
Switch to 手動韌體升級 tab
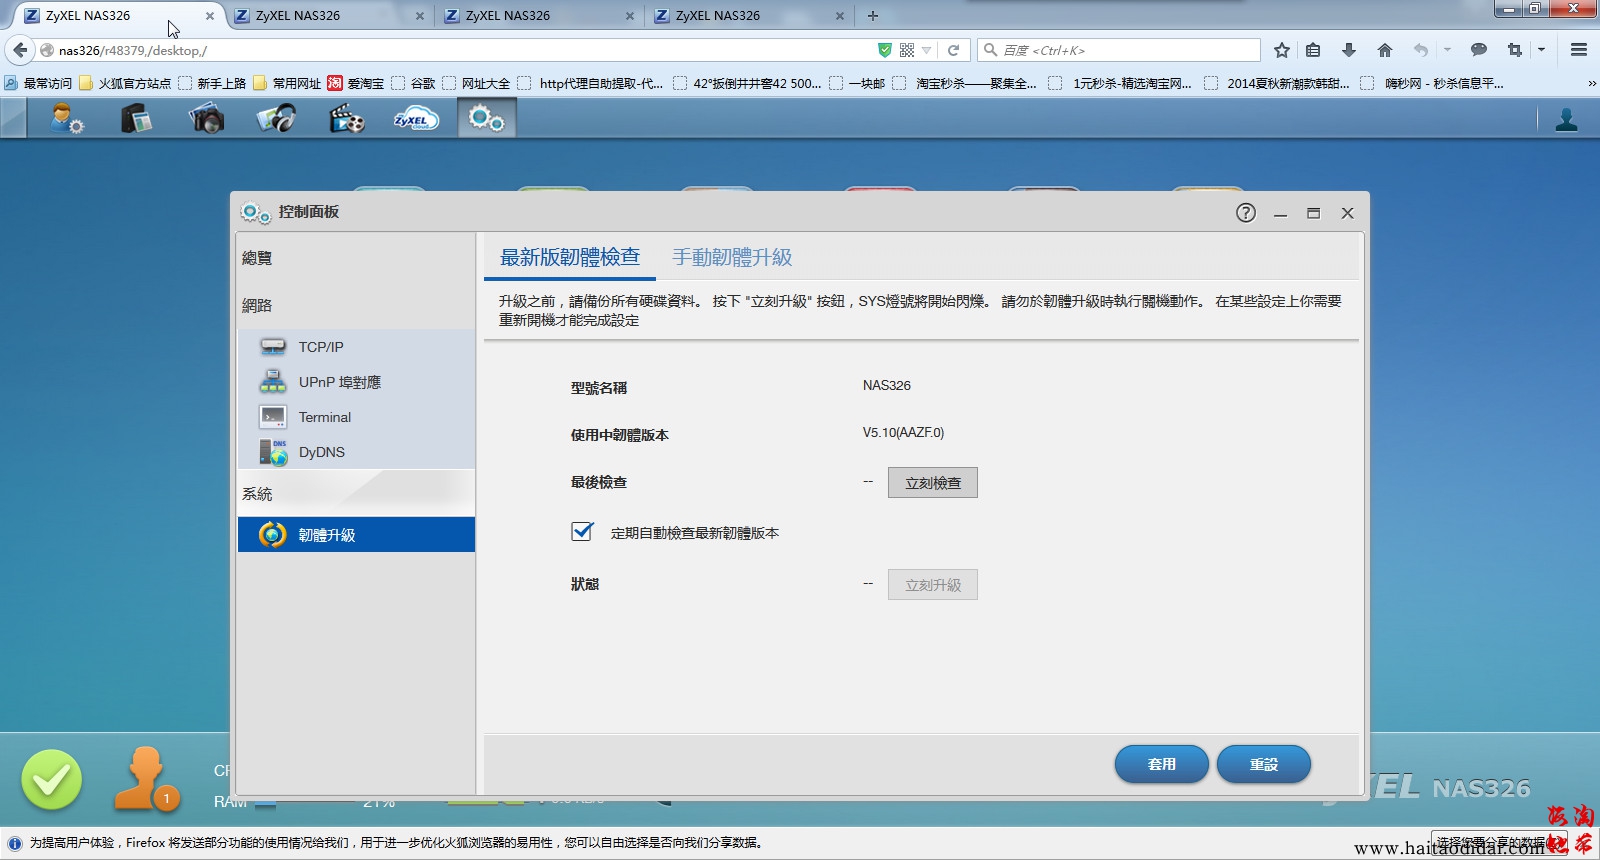pyautogui.click(x=732, y=258)
